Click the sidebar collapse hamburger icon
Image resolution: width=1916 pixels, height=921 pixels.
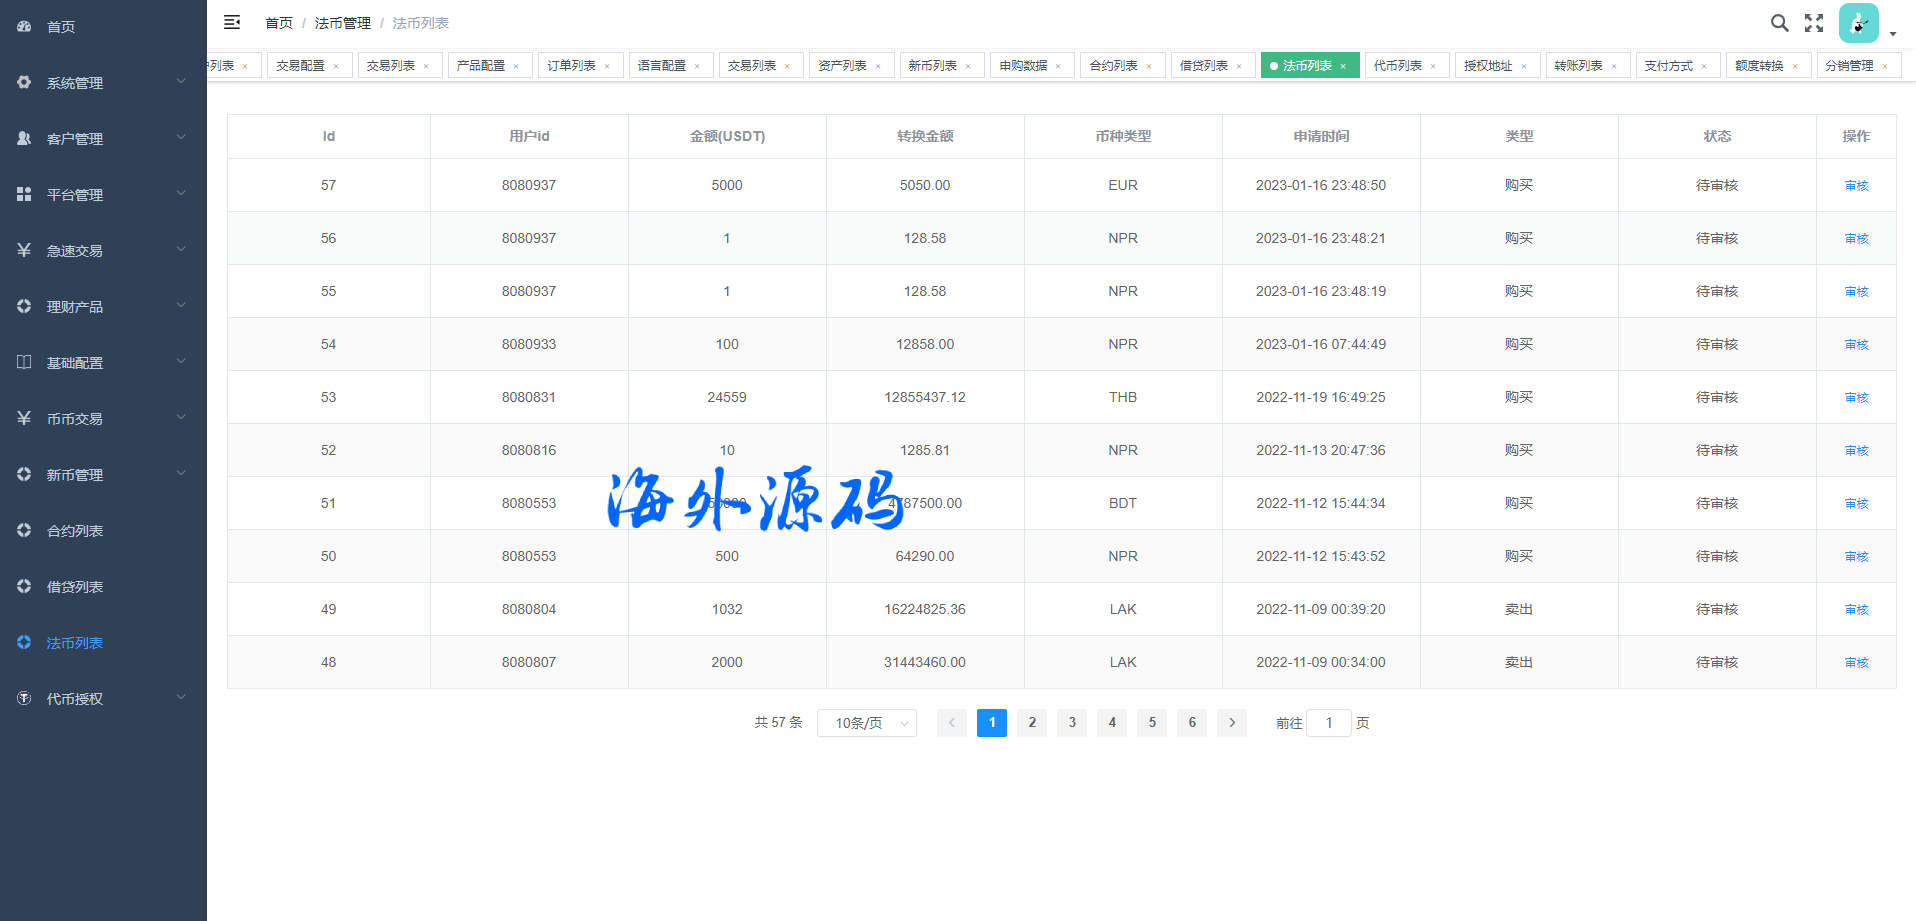click(232, 22)
